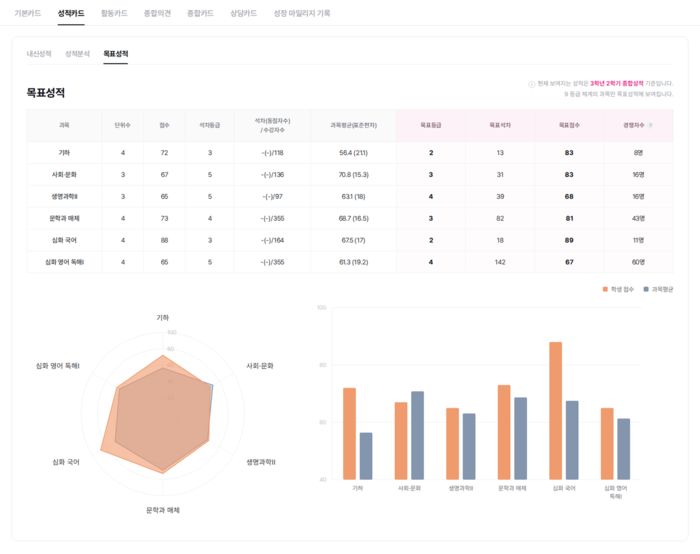This screenshot has width=700, height=554.
Task: Click the 사회·문화 label on the radar chart
Action: pyautogui.click(x=260, y=366)
